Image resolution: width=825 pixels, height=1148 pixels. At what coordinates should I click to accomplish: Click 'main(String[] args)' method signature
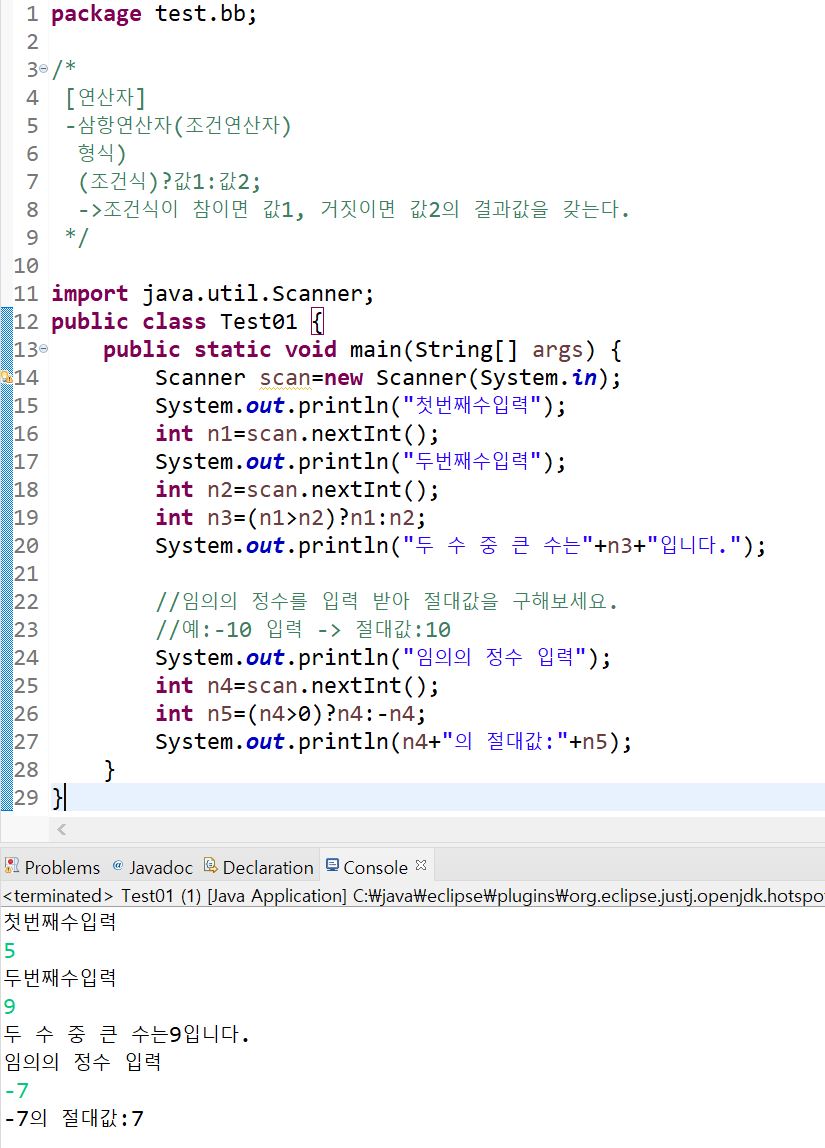pyautogui.click(x=472, y=350)
